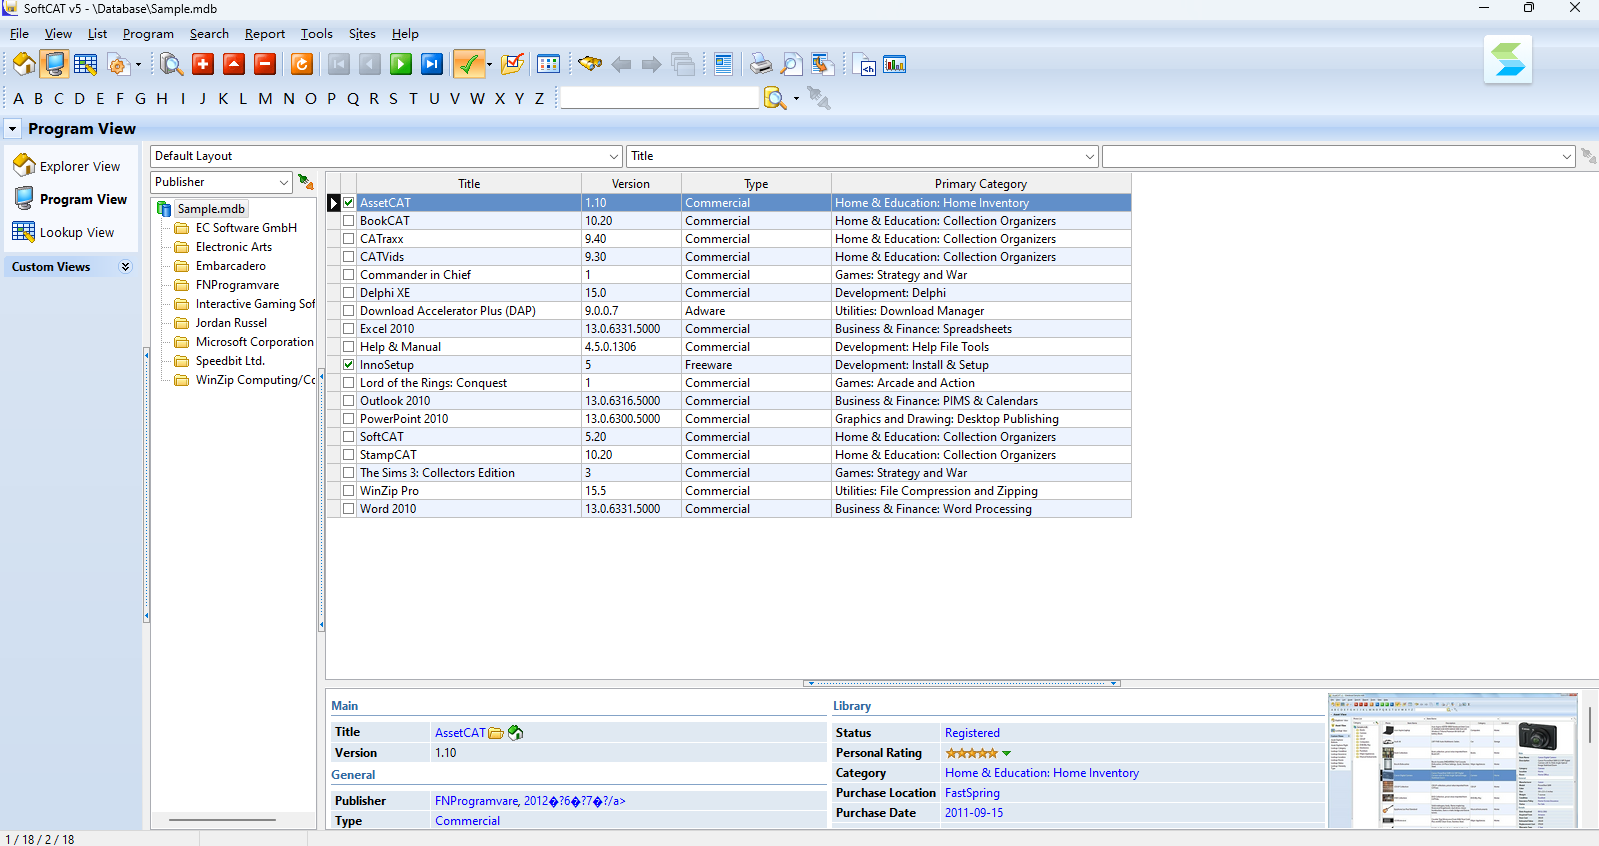Screen dimensions: 1599x846
Task: Open the Report menu
Action: pos(265,34)
